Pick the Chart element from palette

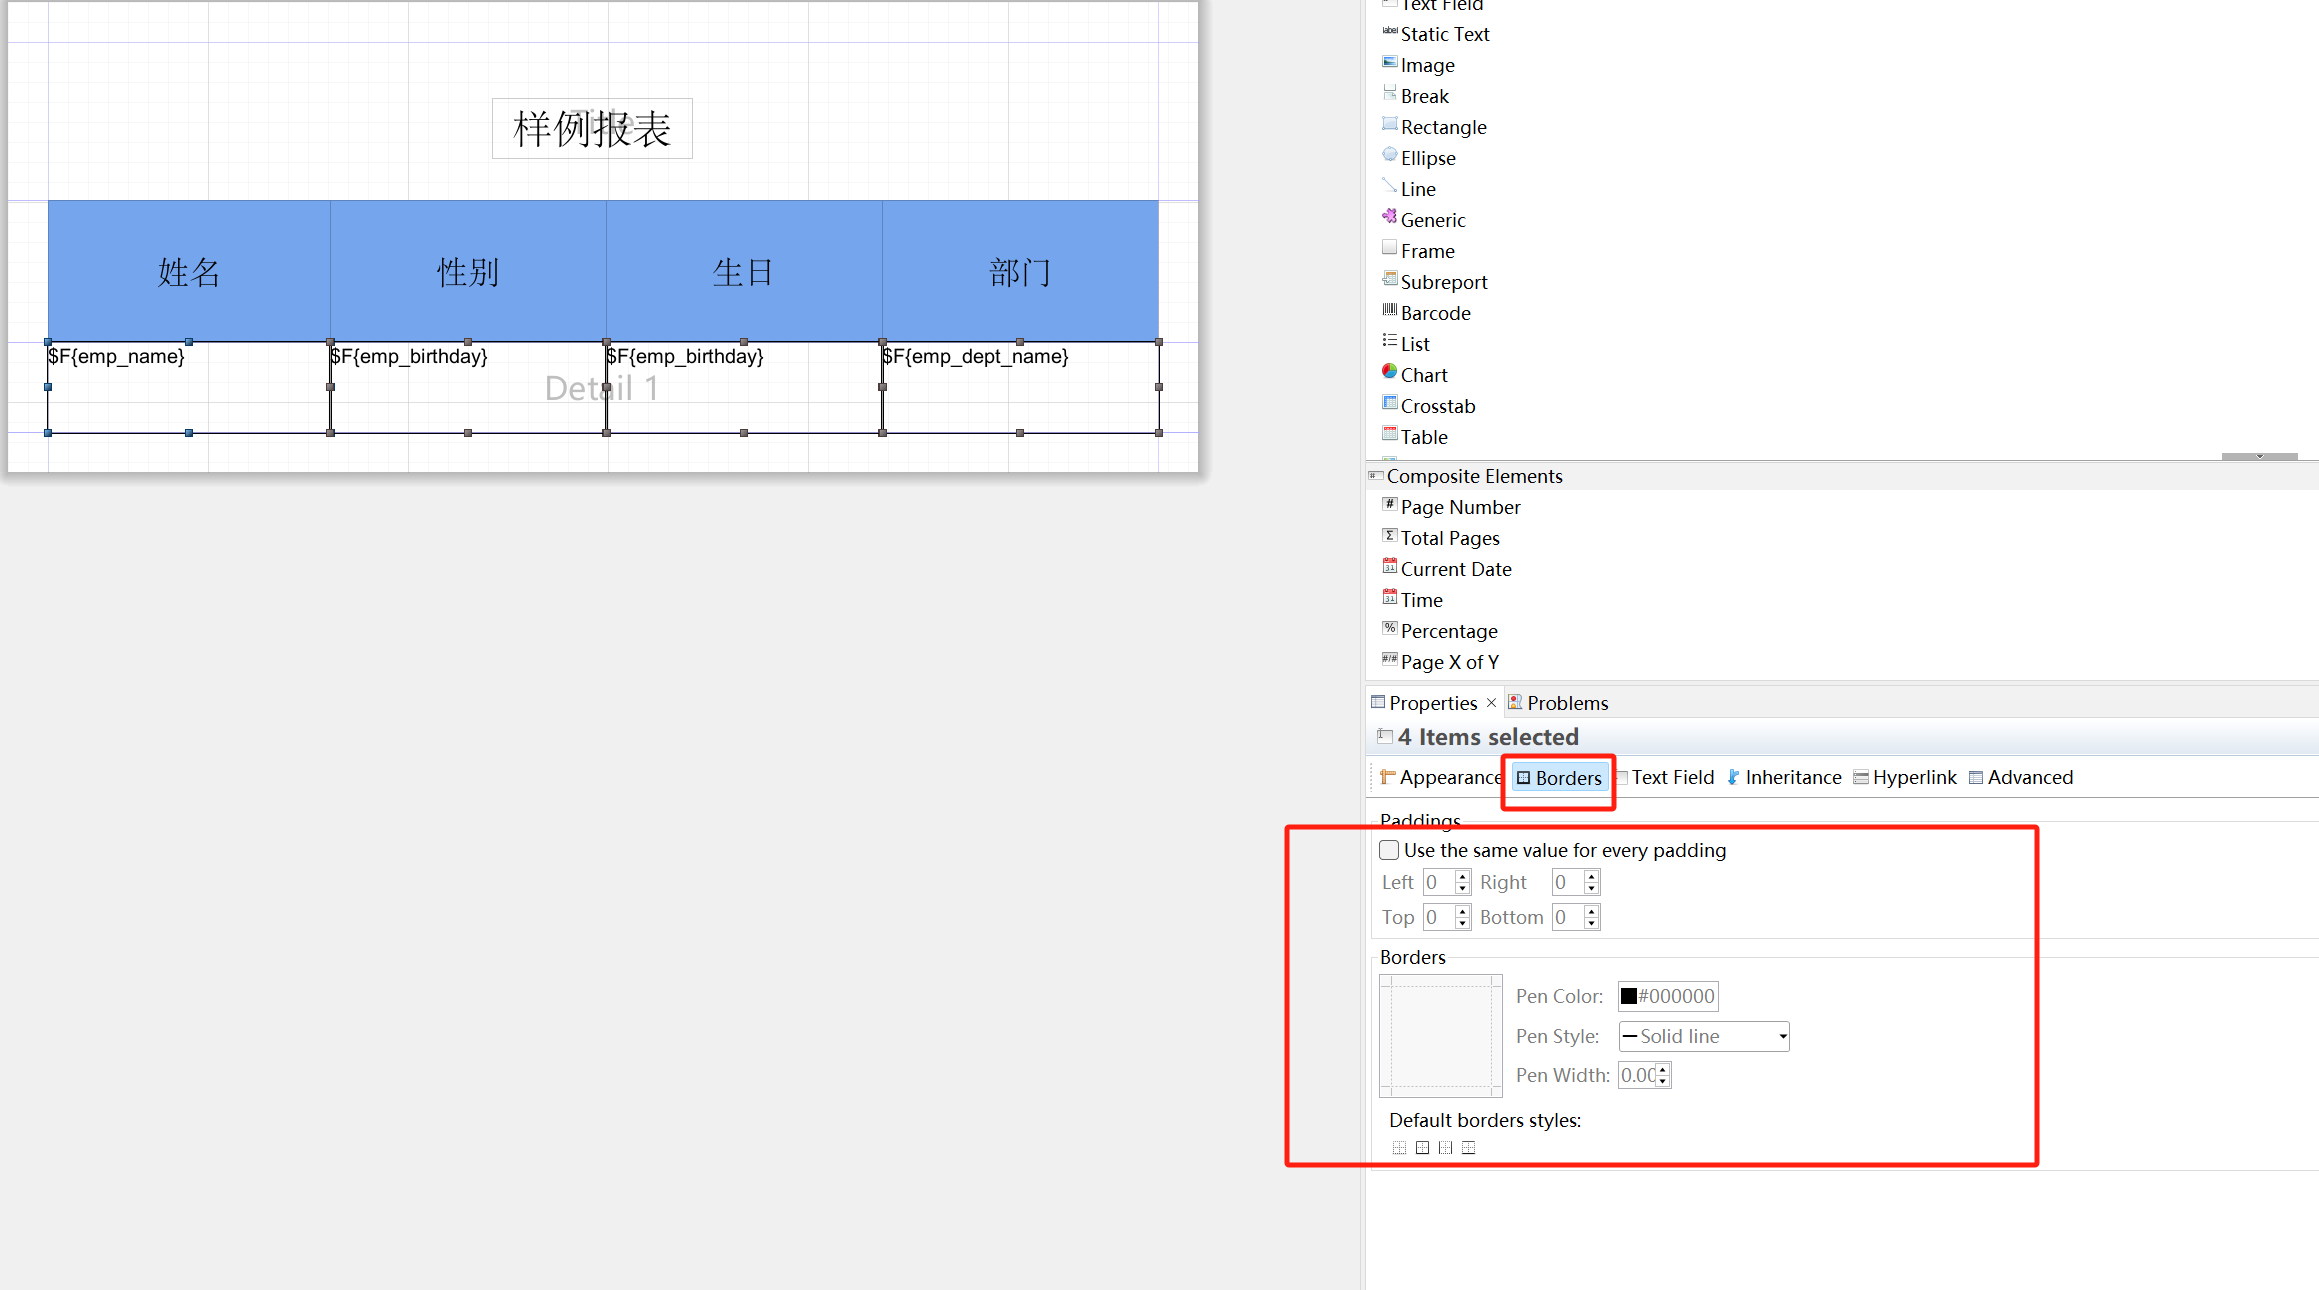click(x=1423, y=375)
